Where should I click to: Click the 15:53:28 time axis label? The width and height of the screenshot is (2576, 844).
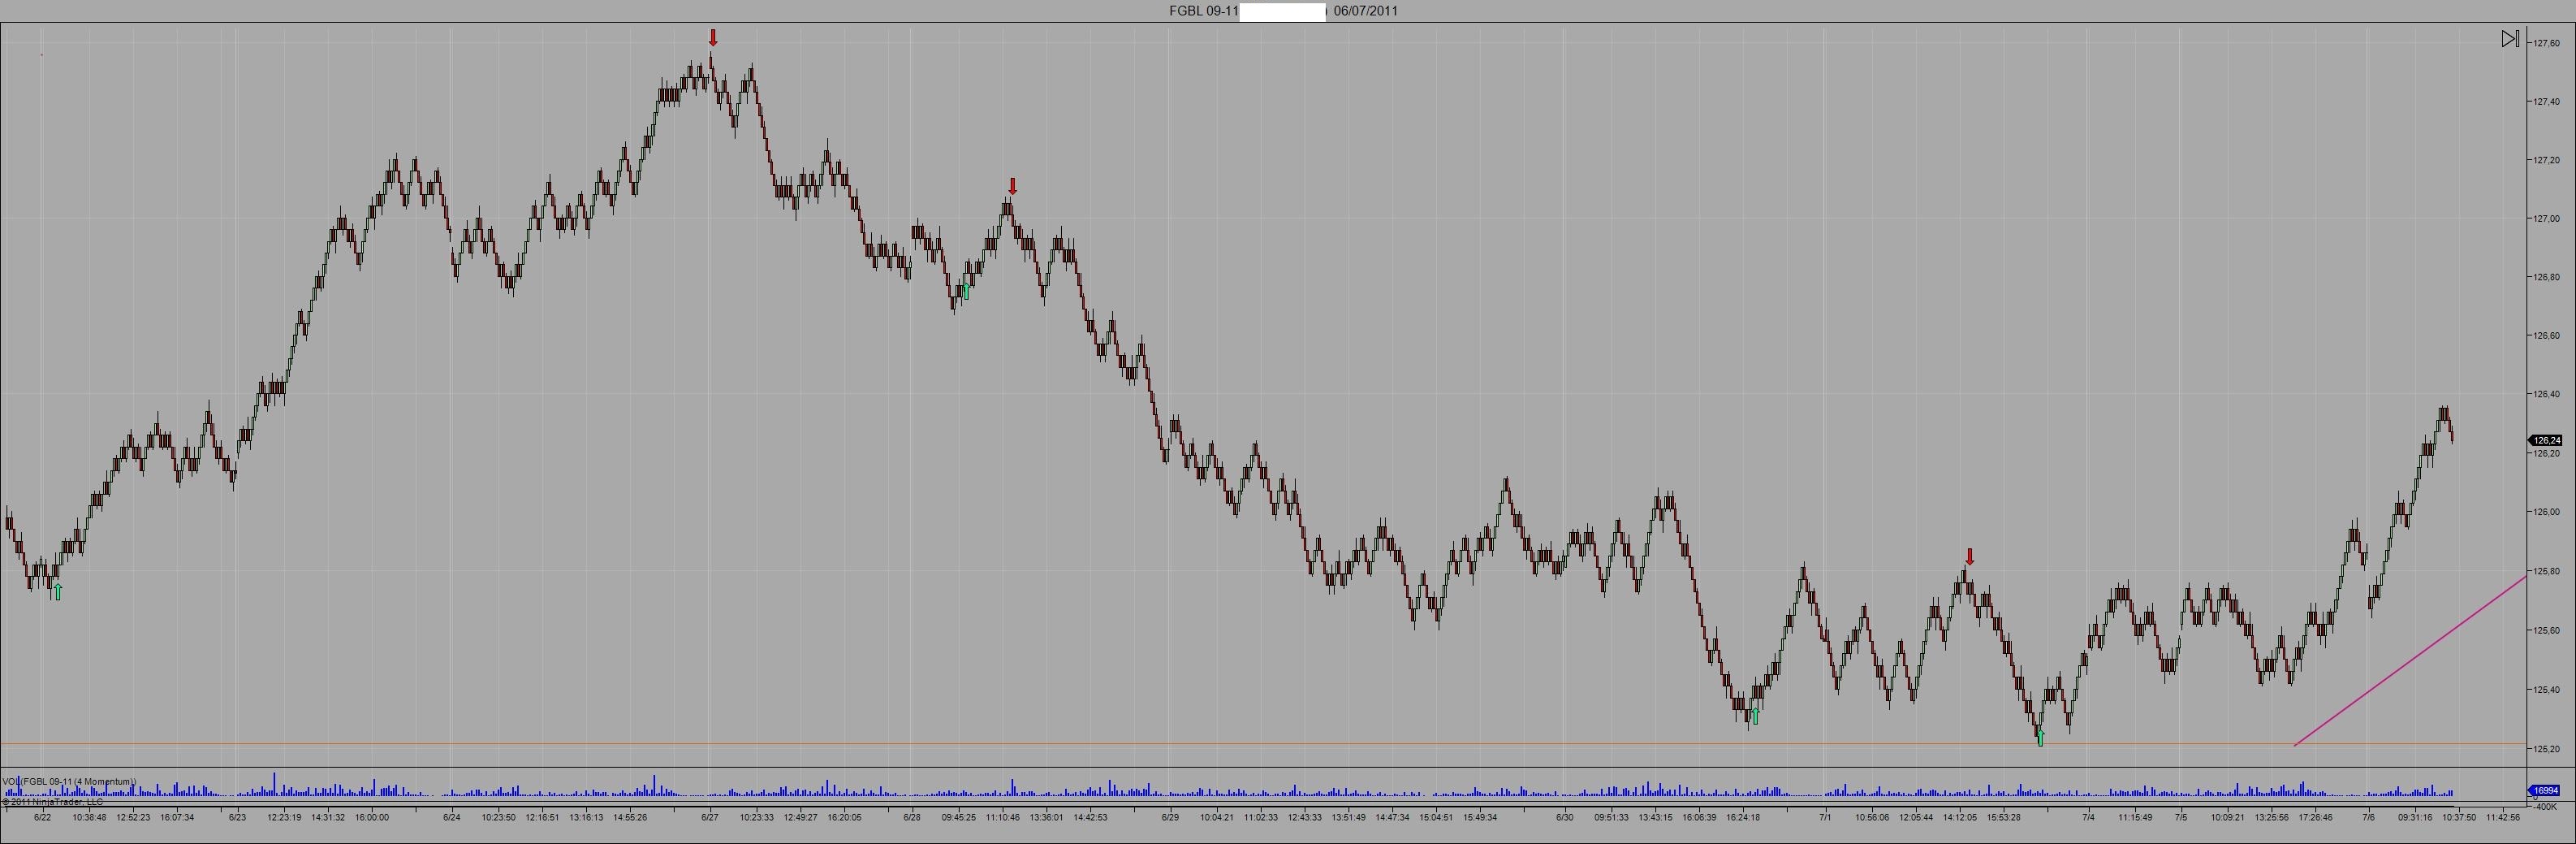click(x=2003, y=817)
